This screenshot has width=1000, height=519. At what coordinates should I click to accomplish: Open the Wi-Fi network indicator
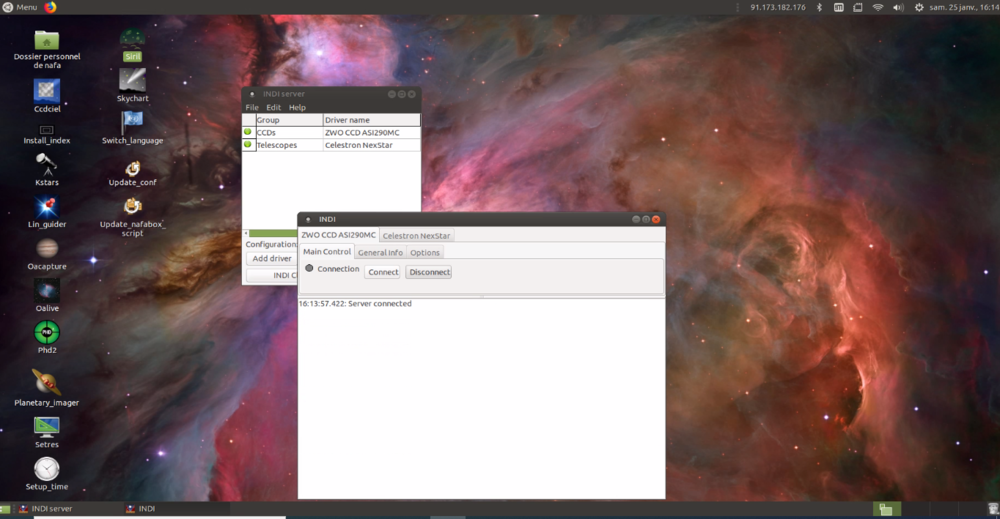pos(878,8)
